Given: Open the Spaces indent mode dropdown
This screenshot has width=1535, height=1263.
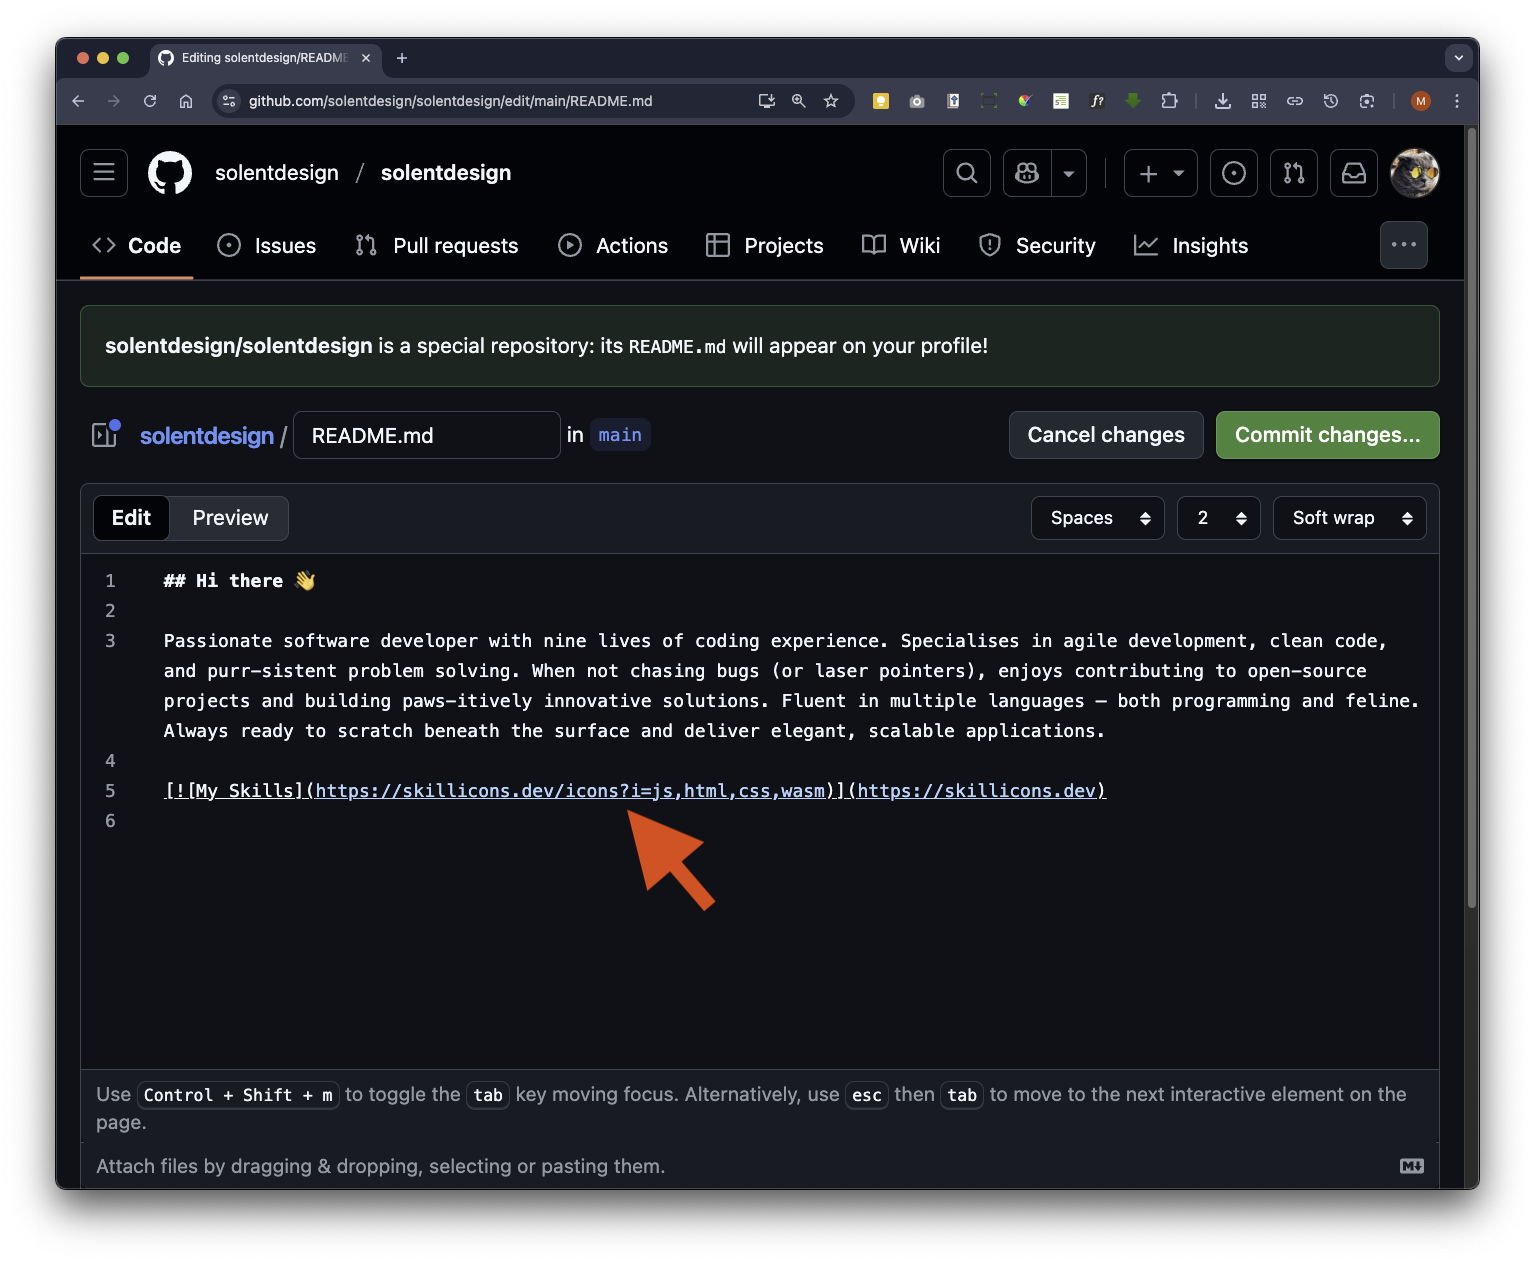Looking at the screenshot, I should (1097, 518).
